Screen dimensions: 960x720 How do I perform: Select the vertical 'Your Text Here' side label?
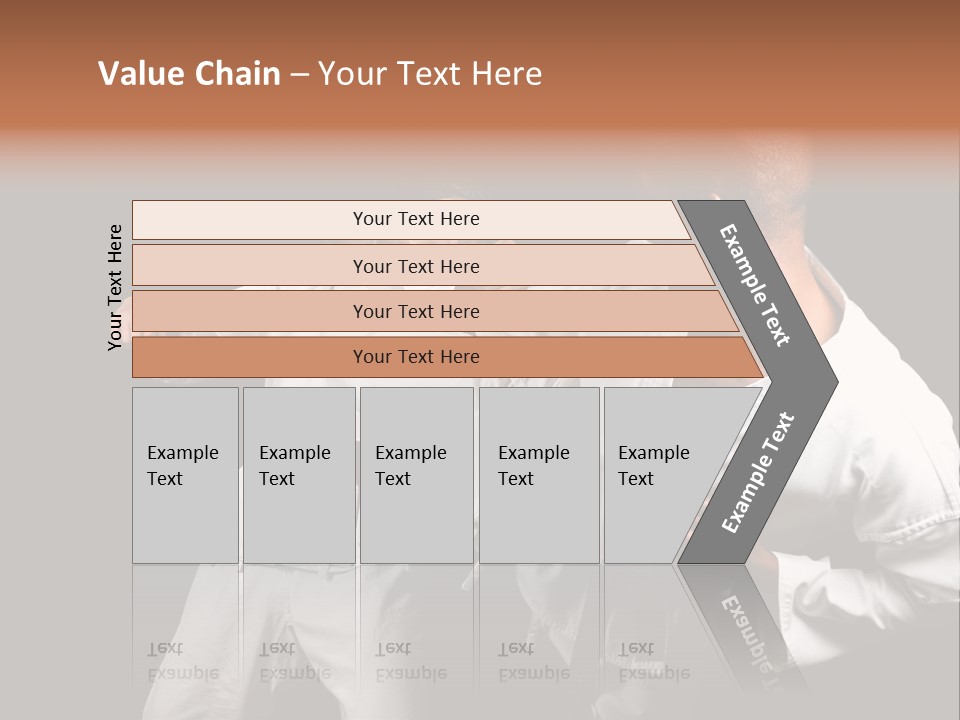coord(114,288)
